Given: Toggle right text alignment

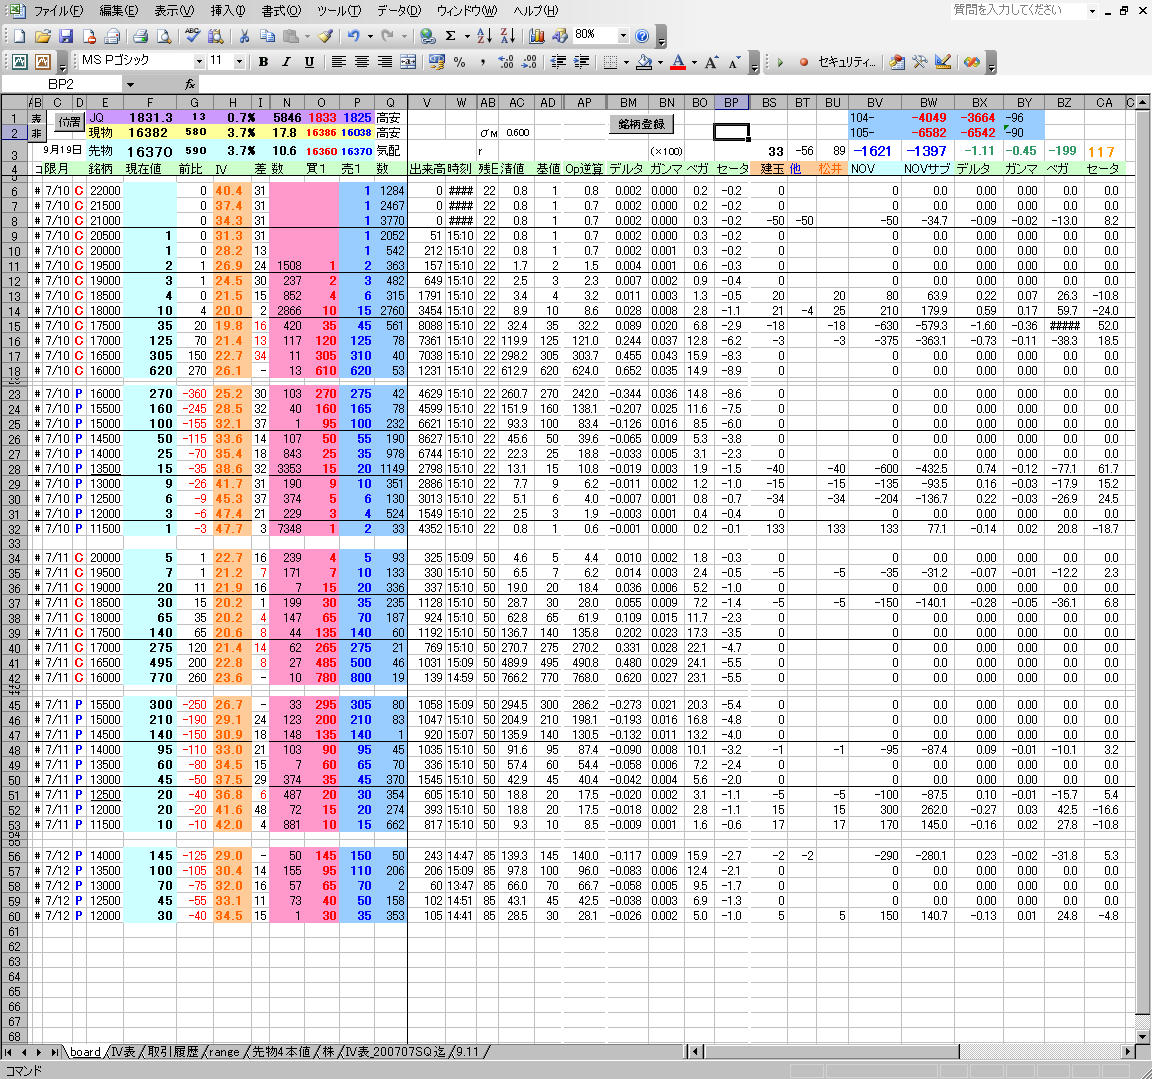Looking at the screenshot, I should point(385,62).
